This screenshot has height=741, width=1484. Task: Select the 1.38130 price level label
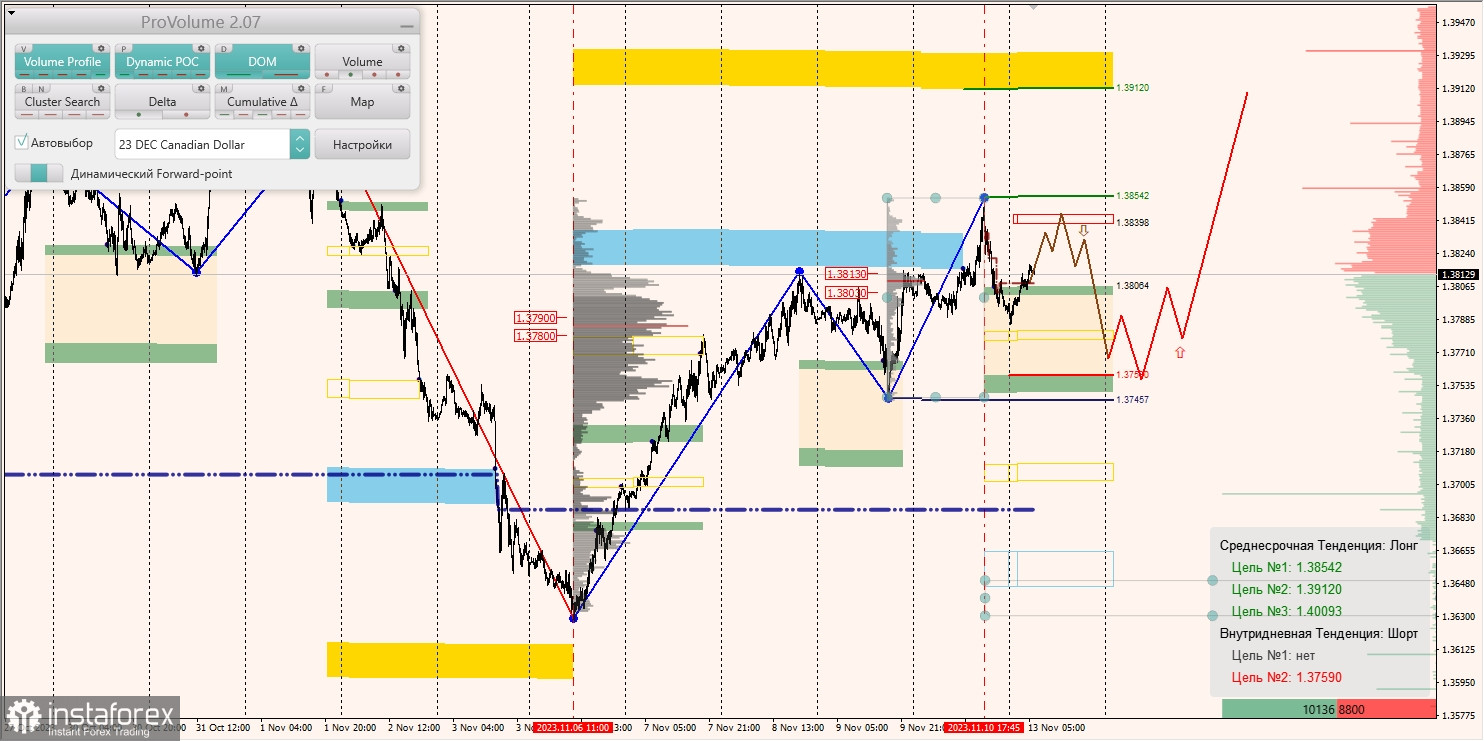847,273
